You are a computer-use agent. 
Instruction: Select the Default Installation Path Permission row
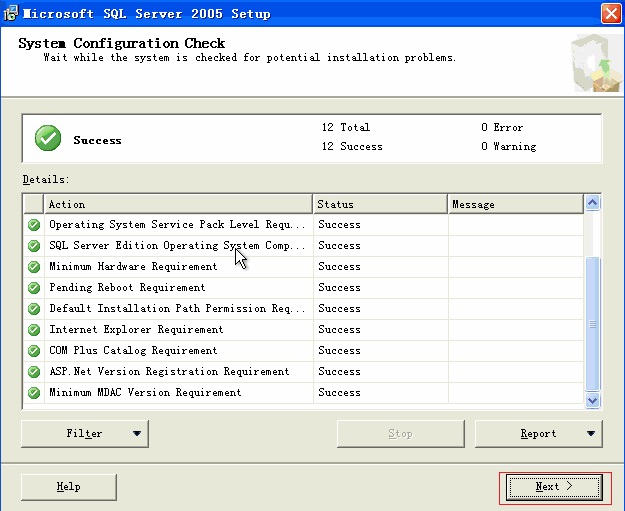(x=303, y=309)
